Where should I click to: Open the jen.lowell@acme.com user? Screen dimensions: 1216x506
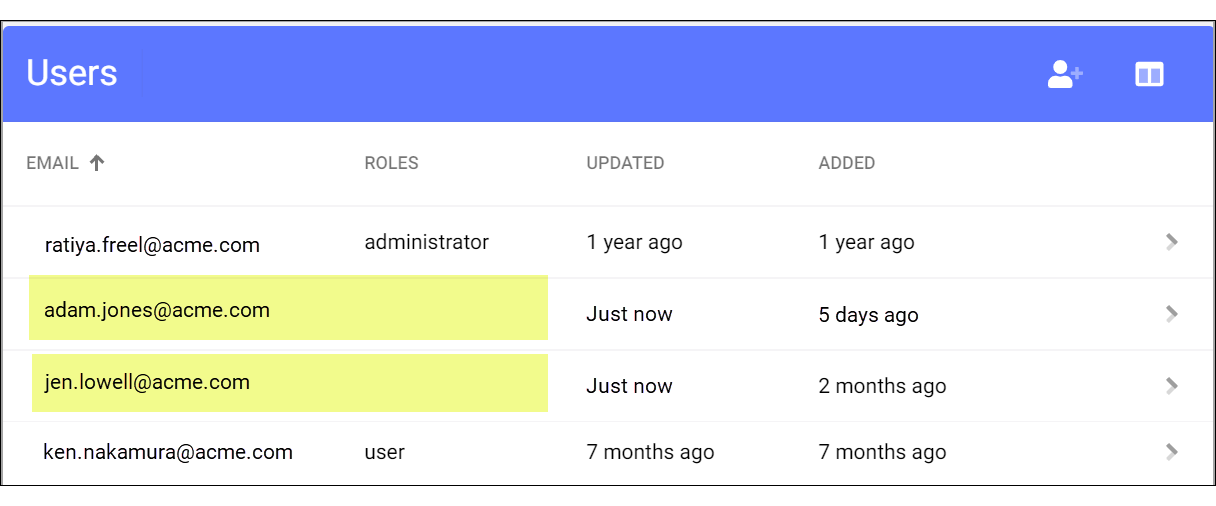coord(147,382)
